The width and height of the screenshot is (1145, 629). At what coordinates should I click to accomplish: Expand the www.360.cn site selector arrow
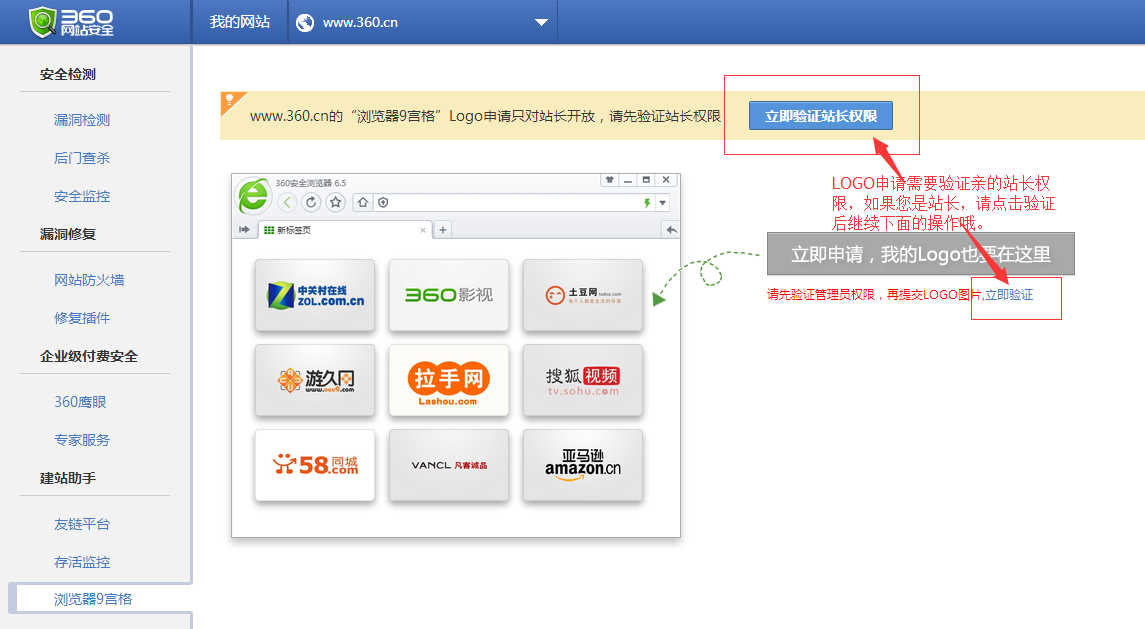[x=541, y=23]
